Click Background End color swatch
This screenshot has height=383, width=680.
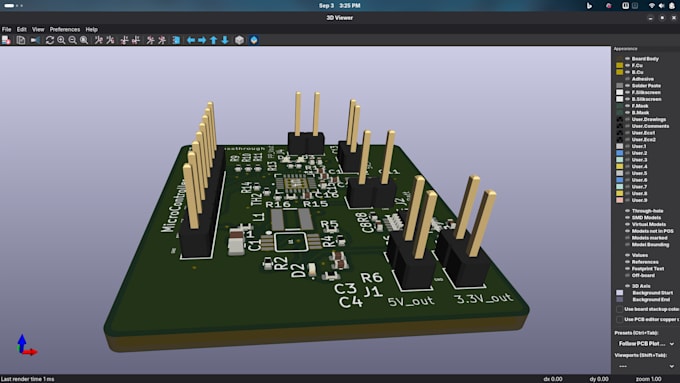tap(619, 300)
